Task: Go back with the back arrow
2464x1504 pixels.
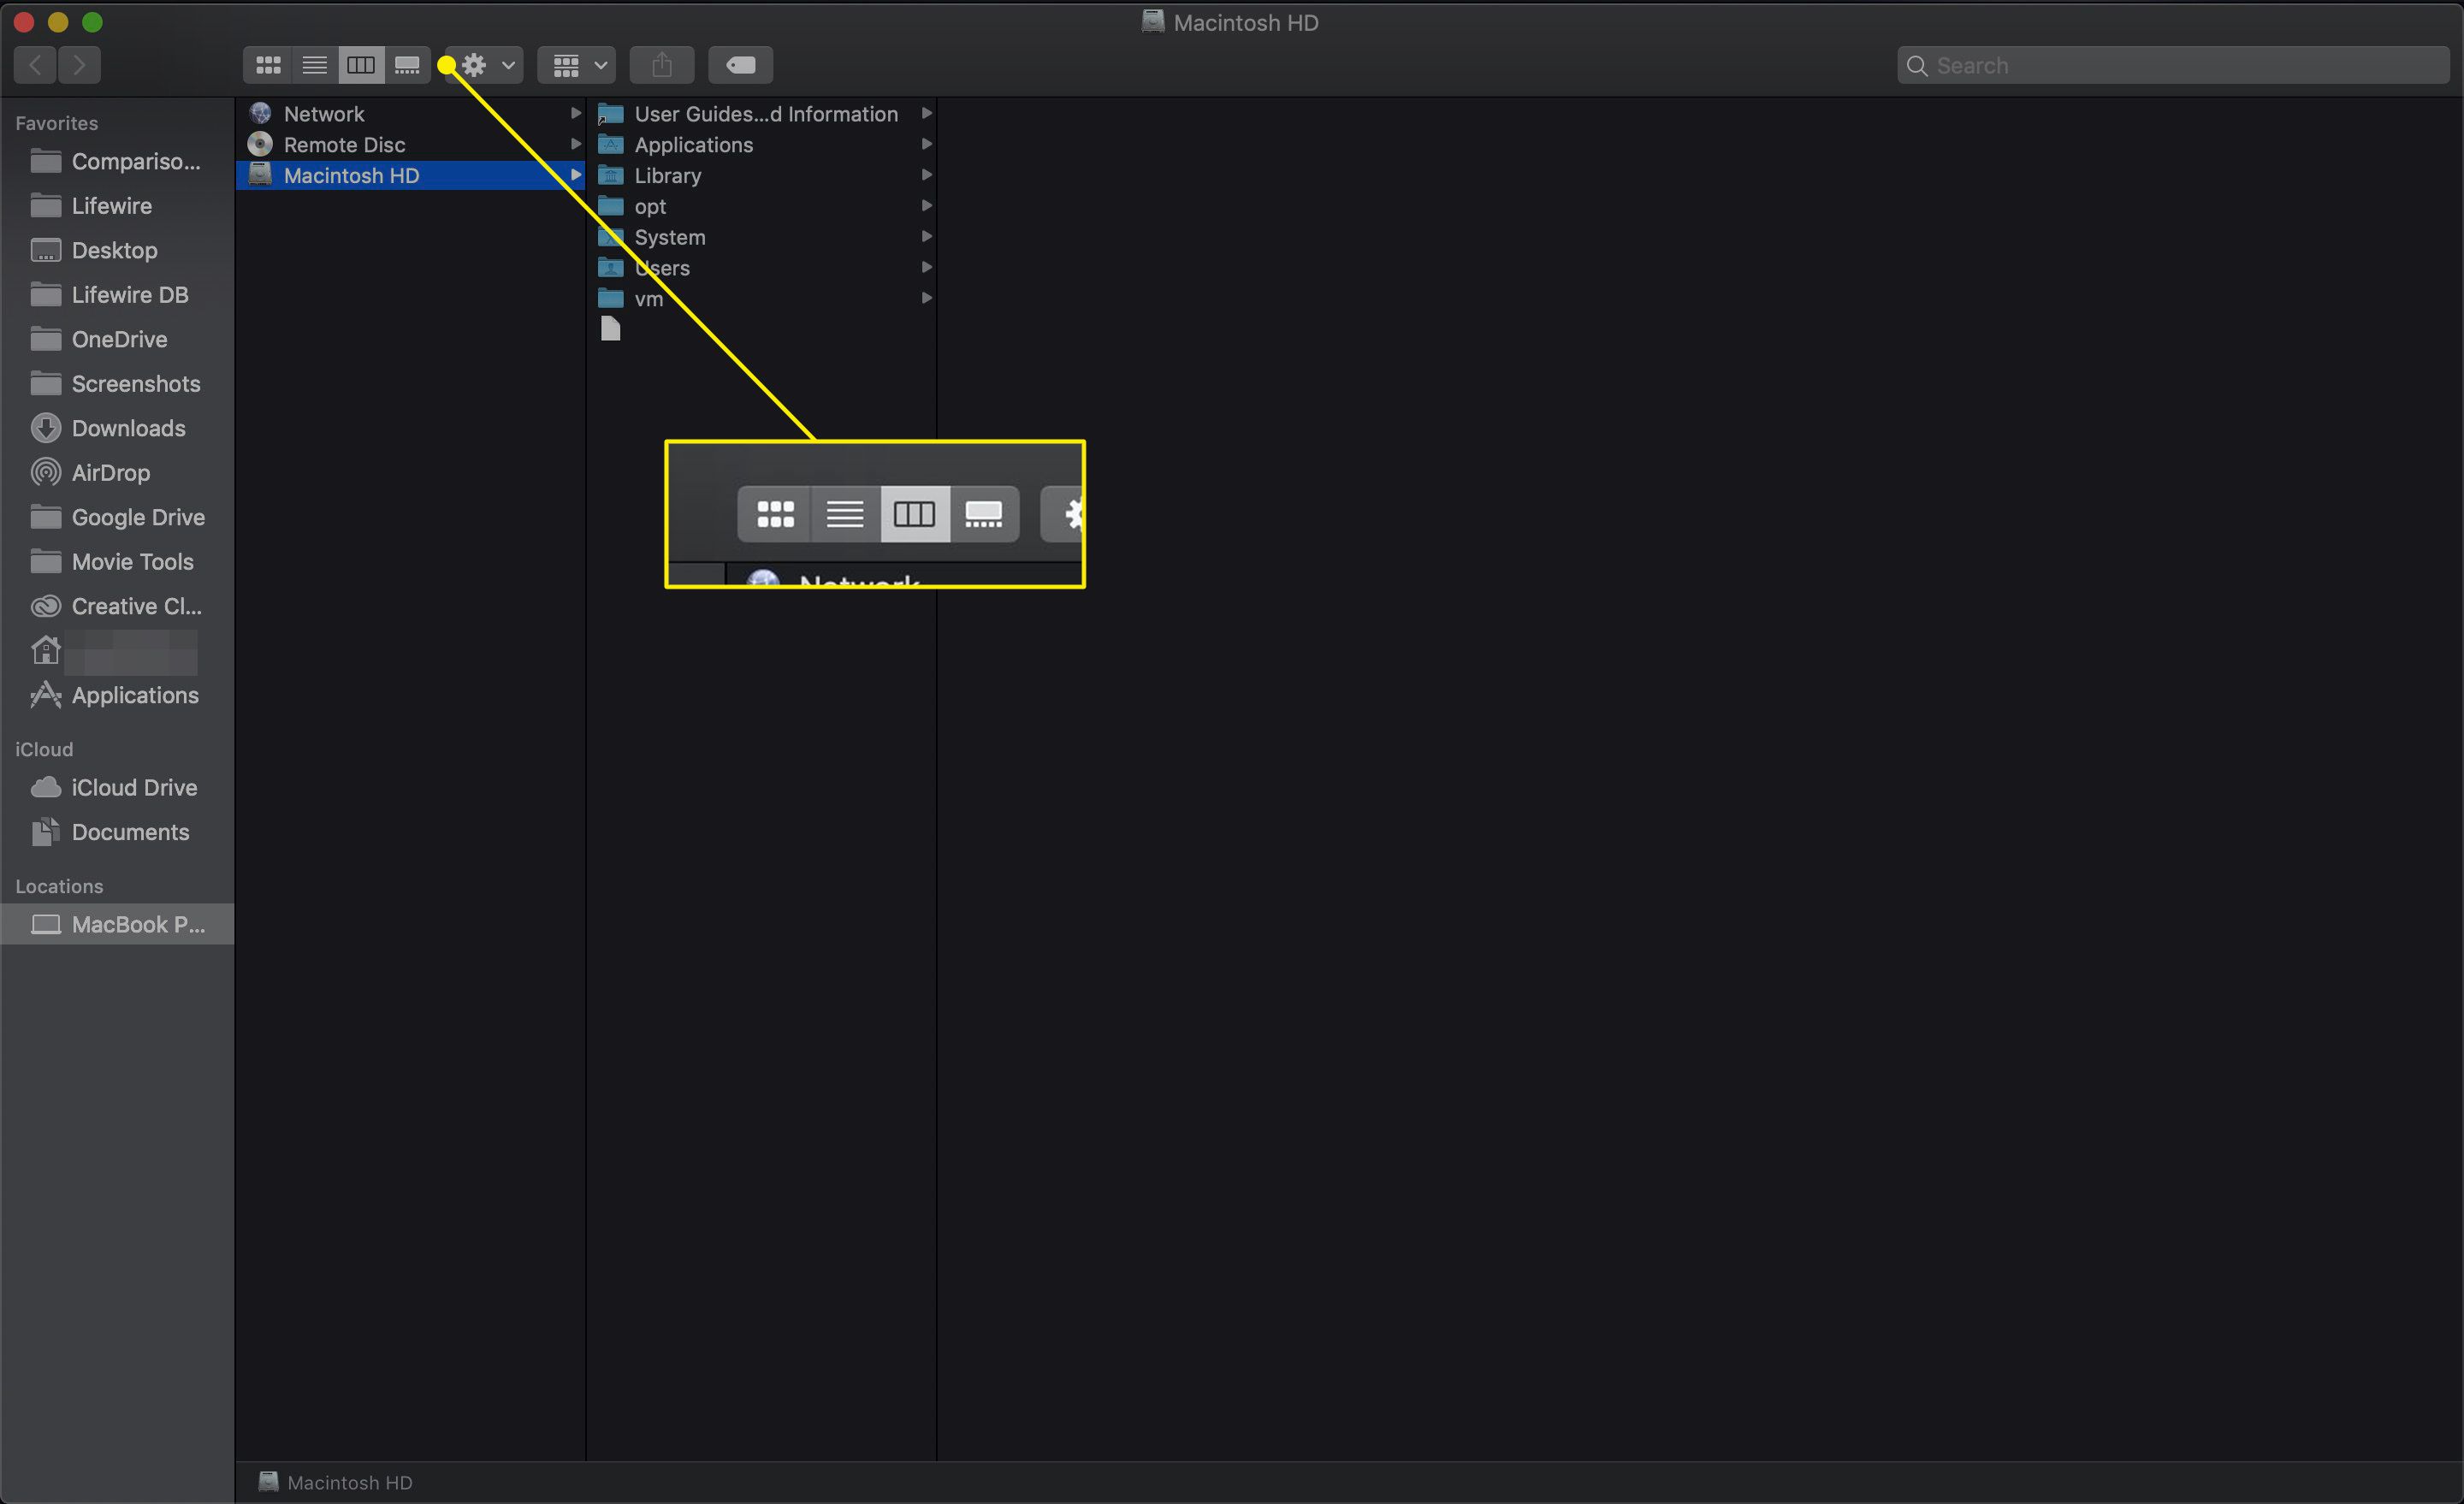Action: pyautogui.click(x=35, y=65)
